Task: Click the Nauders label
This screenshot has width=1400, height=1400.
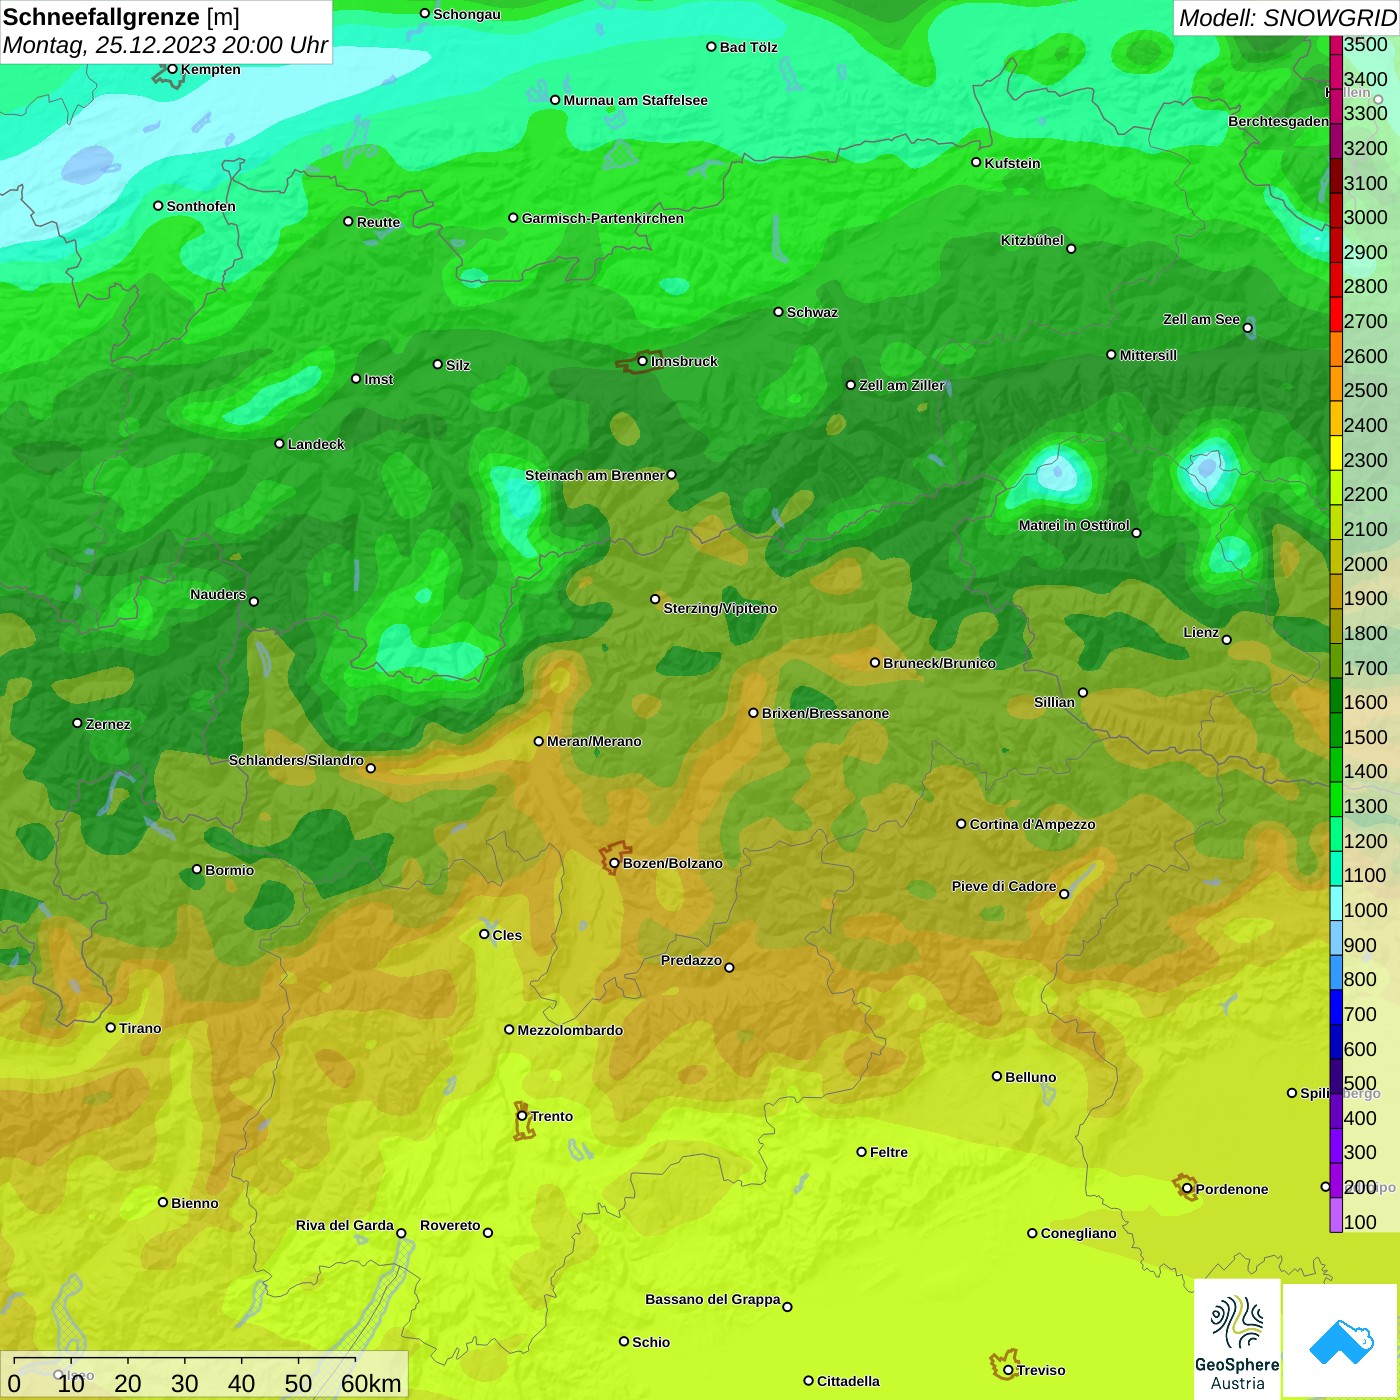Action: 218,594
